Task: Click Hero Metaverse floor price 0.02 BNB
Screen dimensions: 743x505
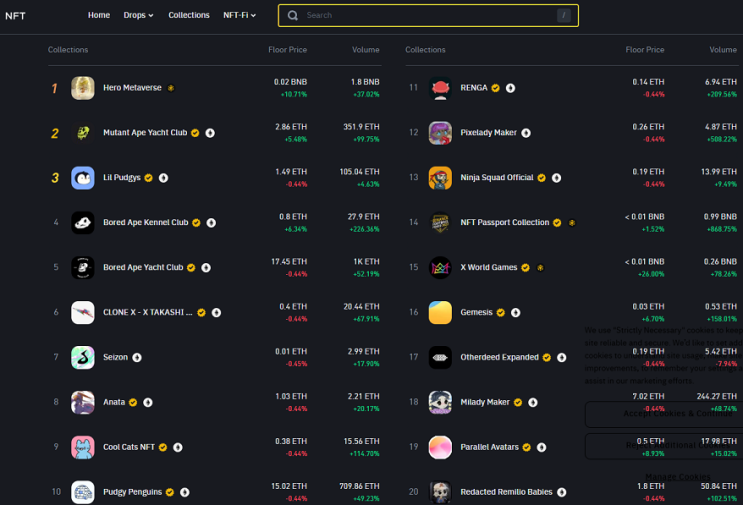Action: coord(290,82)
